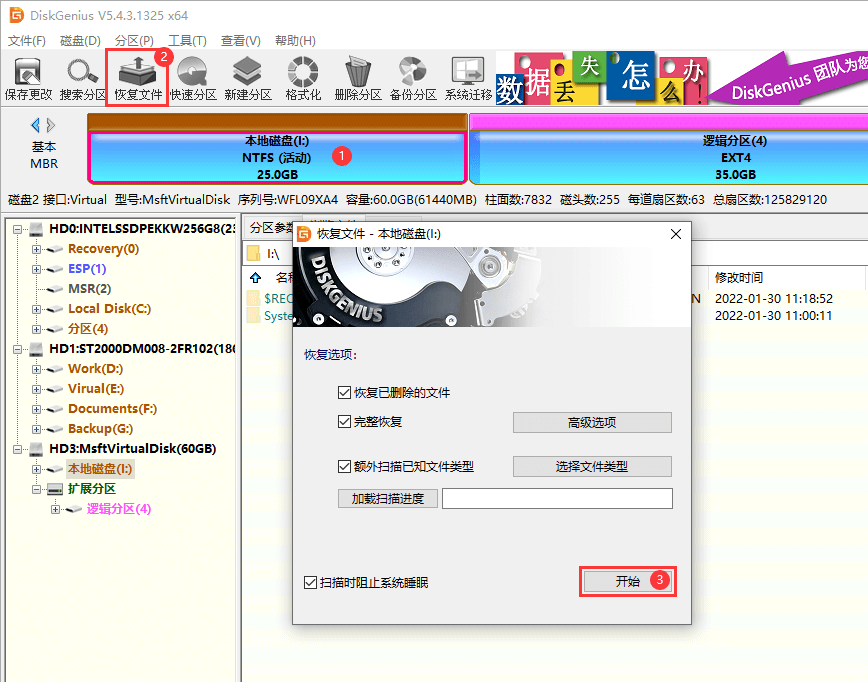Select the 快速分区 toolbar icon
868x682 pixels.
[193, 79]
